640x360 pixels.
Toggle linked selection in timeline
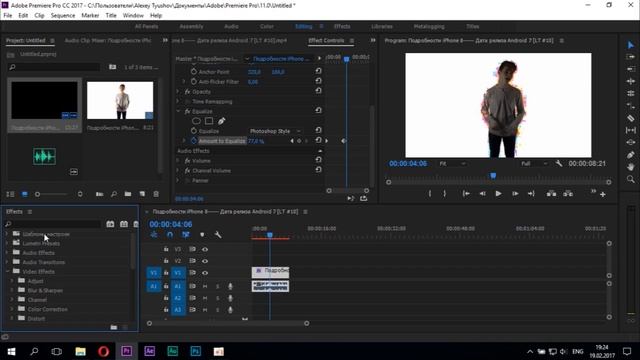tap(186, 235)
